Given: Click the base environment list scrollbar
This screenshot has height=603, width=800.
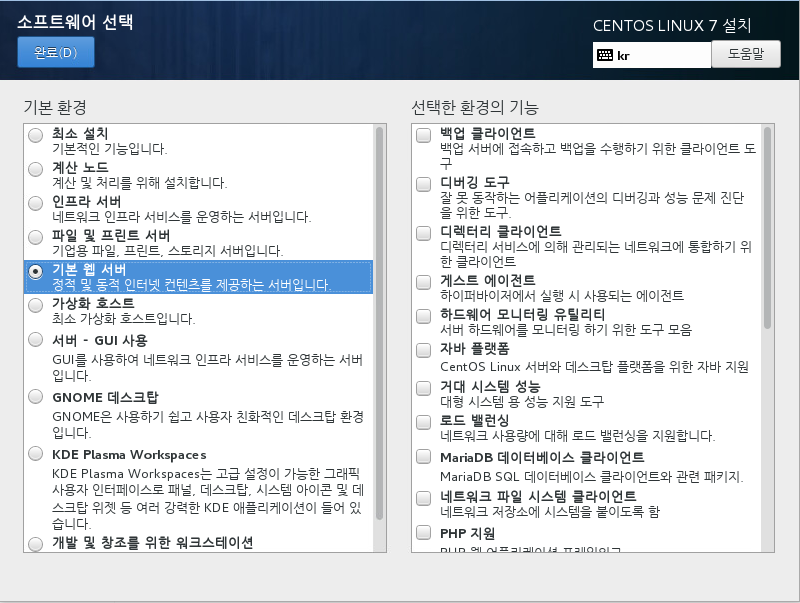Looking at the screenshot, I should (x=379, y=323).
